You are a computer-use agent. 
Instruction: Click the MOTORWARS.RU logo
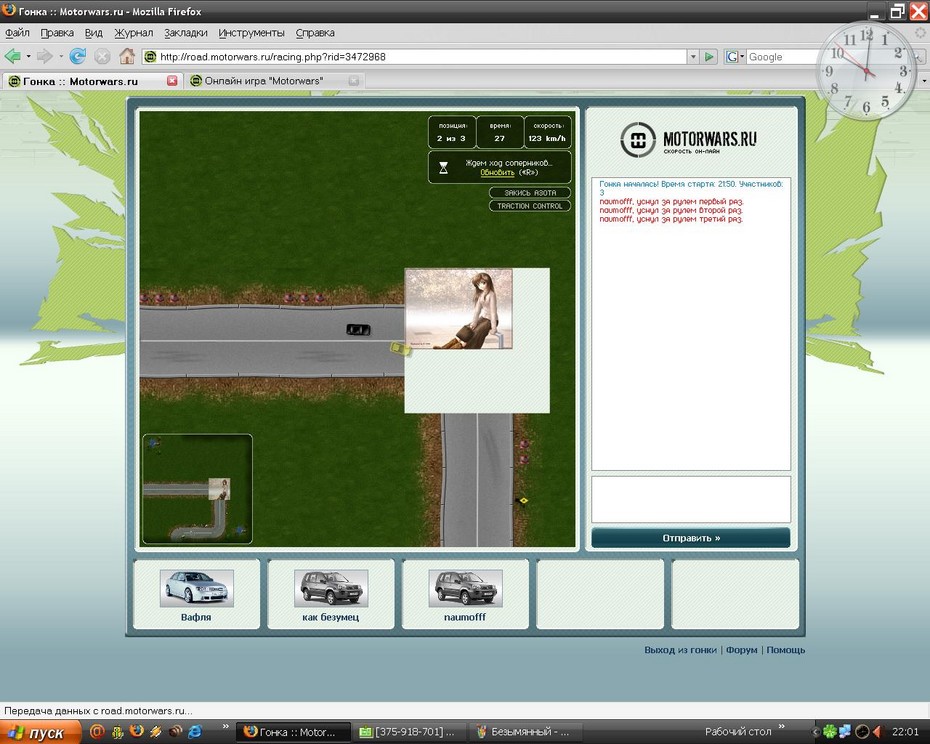point(689,140)
